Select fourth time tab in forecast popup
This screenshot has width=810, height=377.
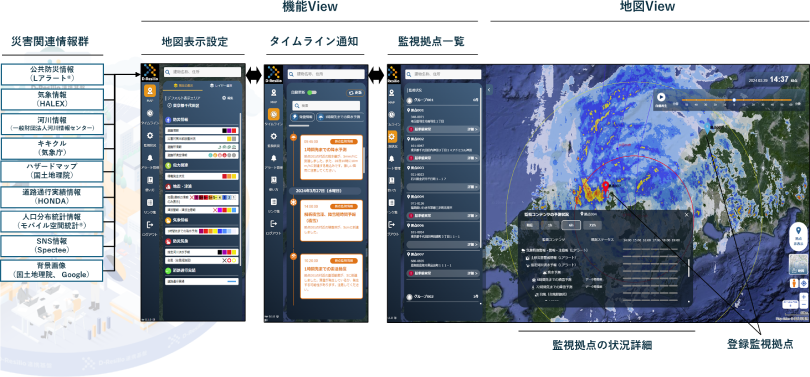tap(592, 225)
